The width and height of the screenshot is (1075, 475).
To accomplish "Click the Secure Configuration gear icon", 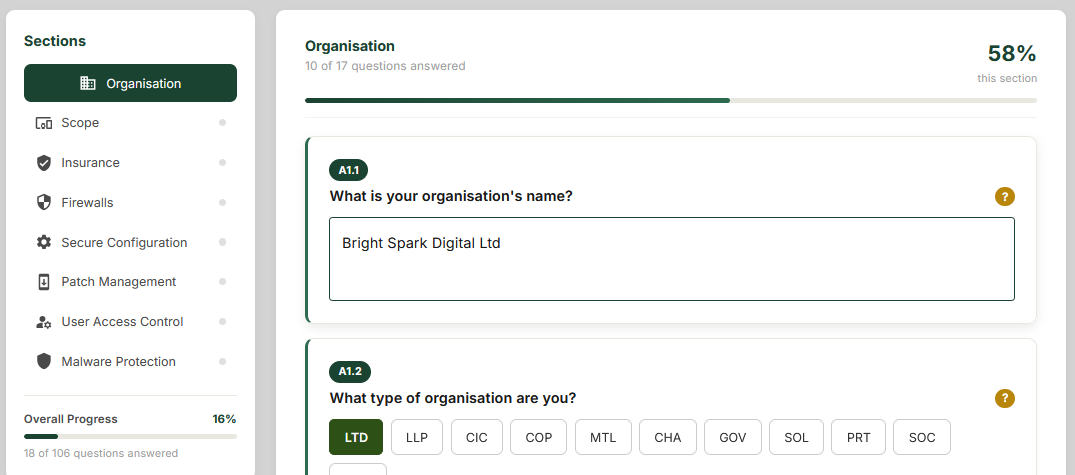I will 43,242.
